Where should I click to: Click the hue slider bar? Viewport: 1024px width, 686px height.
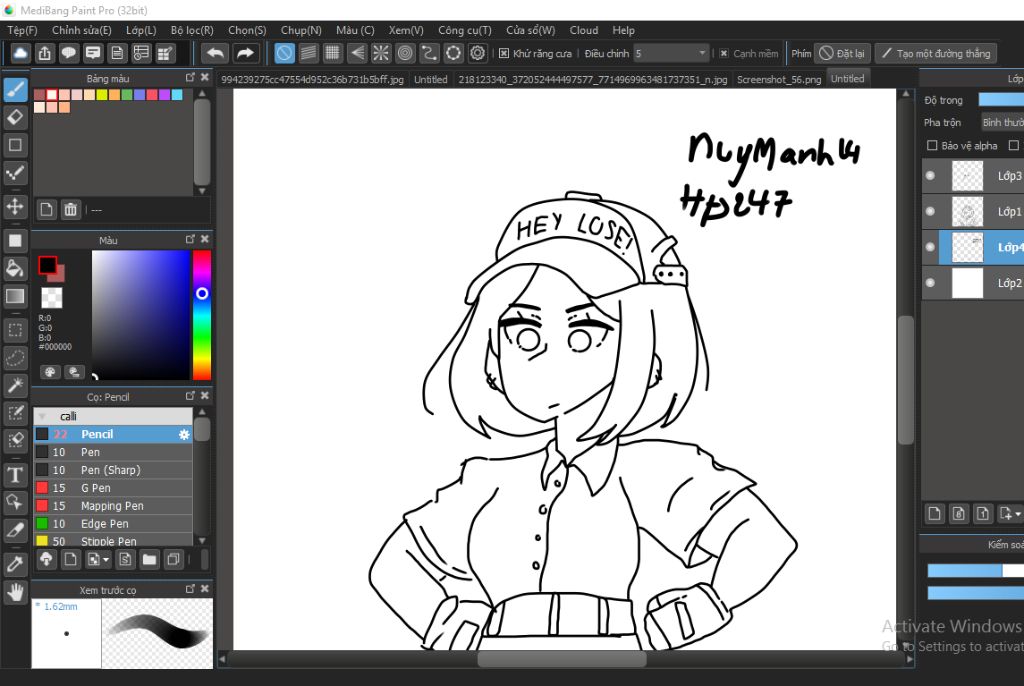(202, 315)
